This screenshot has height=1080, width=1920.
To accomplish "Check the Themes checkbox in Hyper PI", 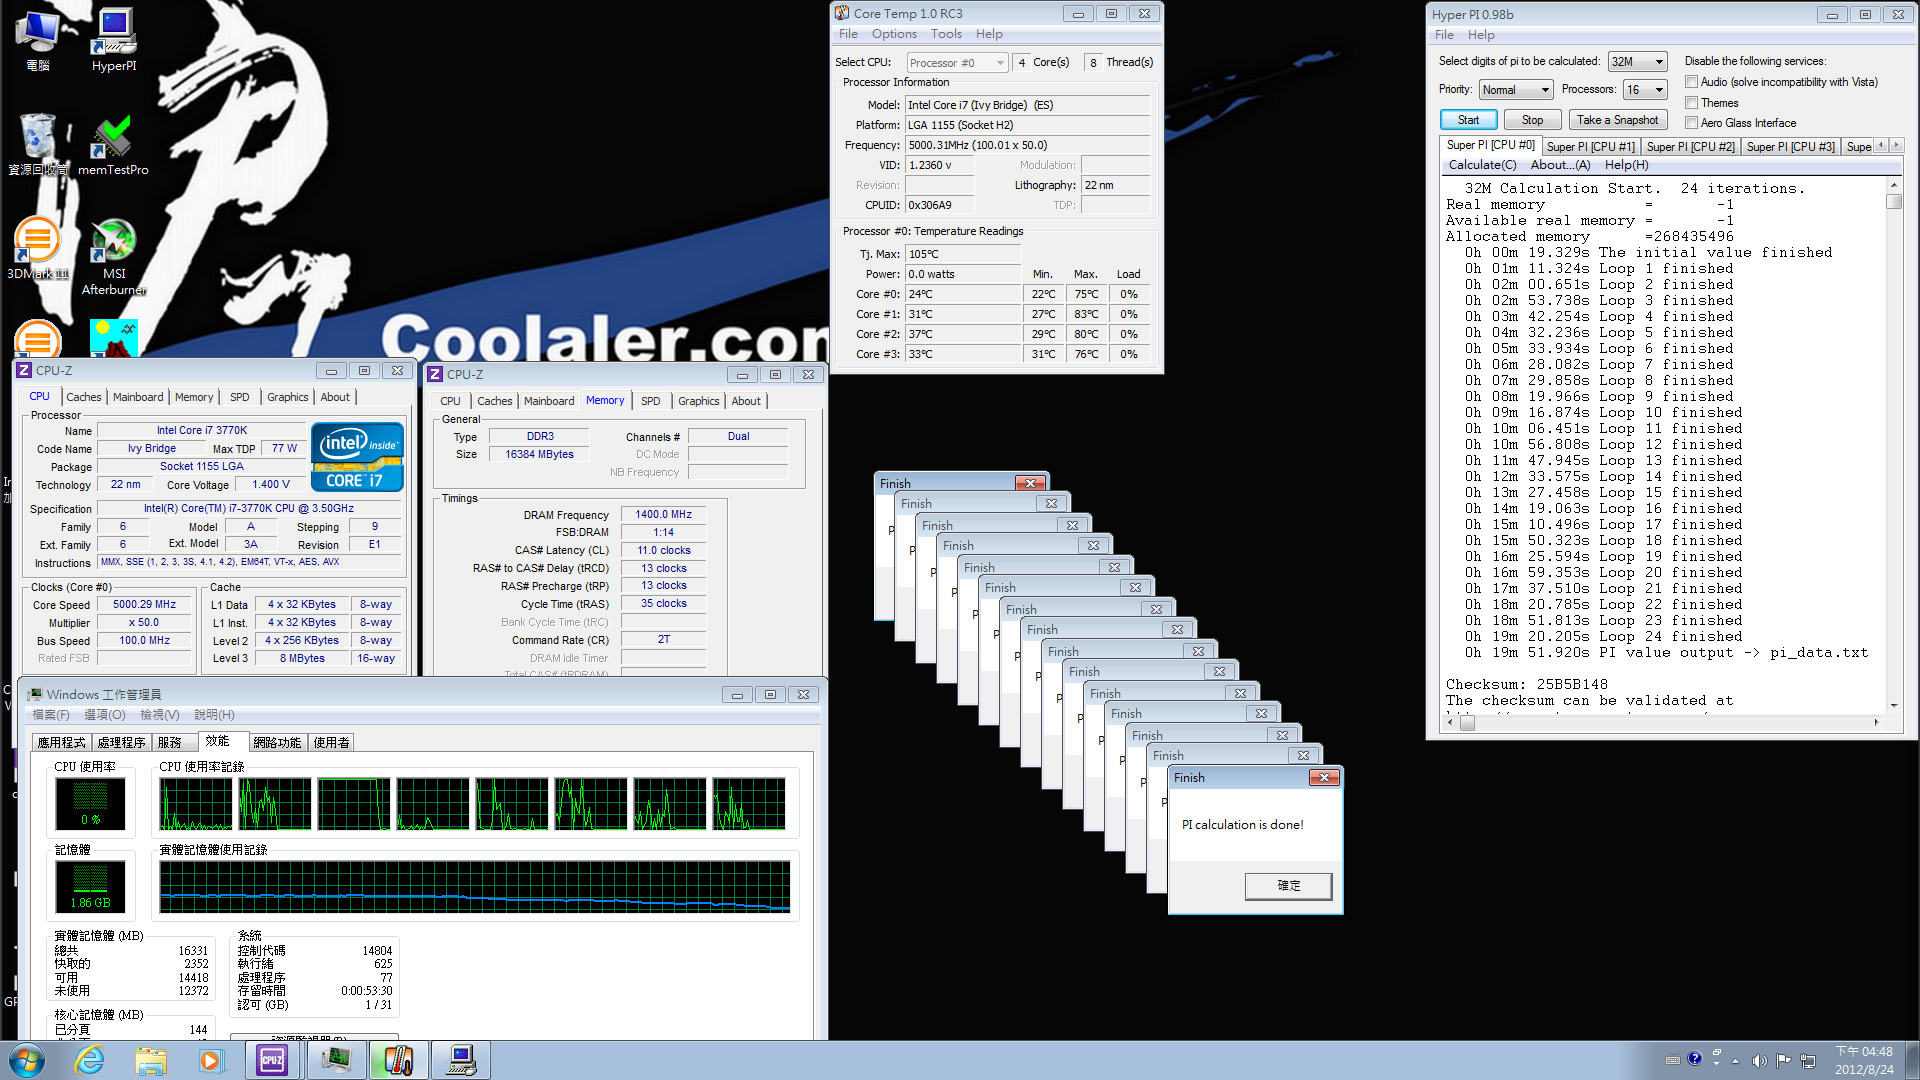I will pyautogui.click(x=1691, y=103).
